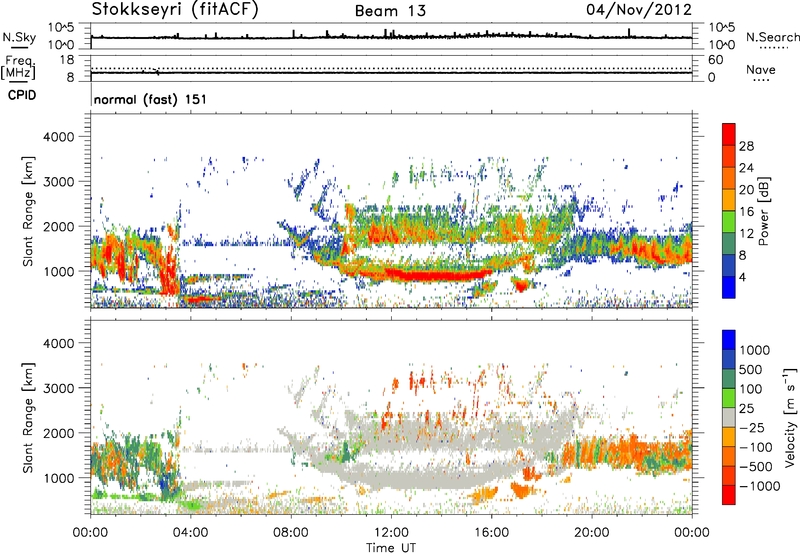Click the blue bottom of the Power color bar

pyautogui.click(x=729, y=287)
